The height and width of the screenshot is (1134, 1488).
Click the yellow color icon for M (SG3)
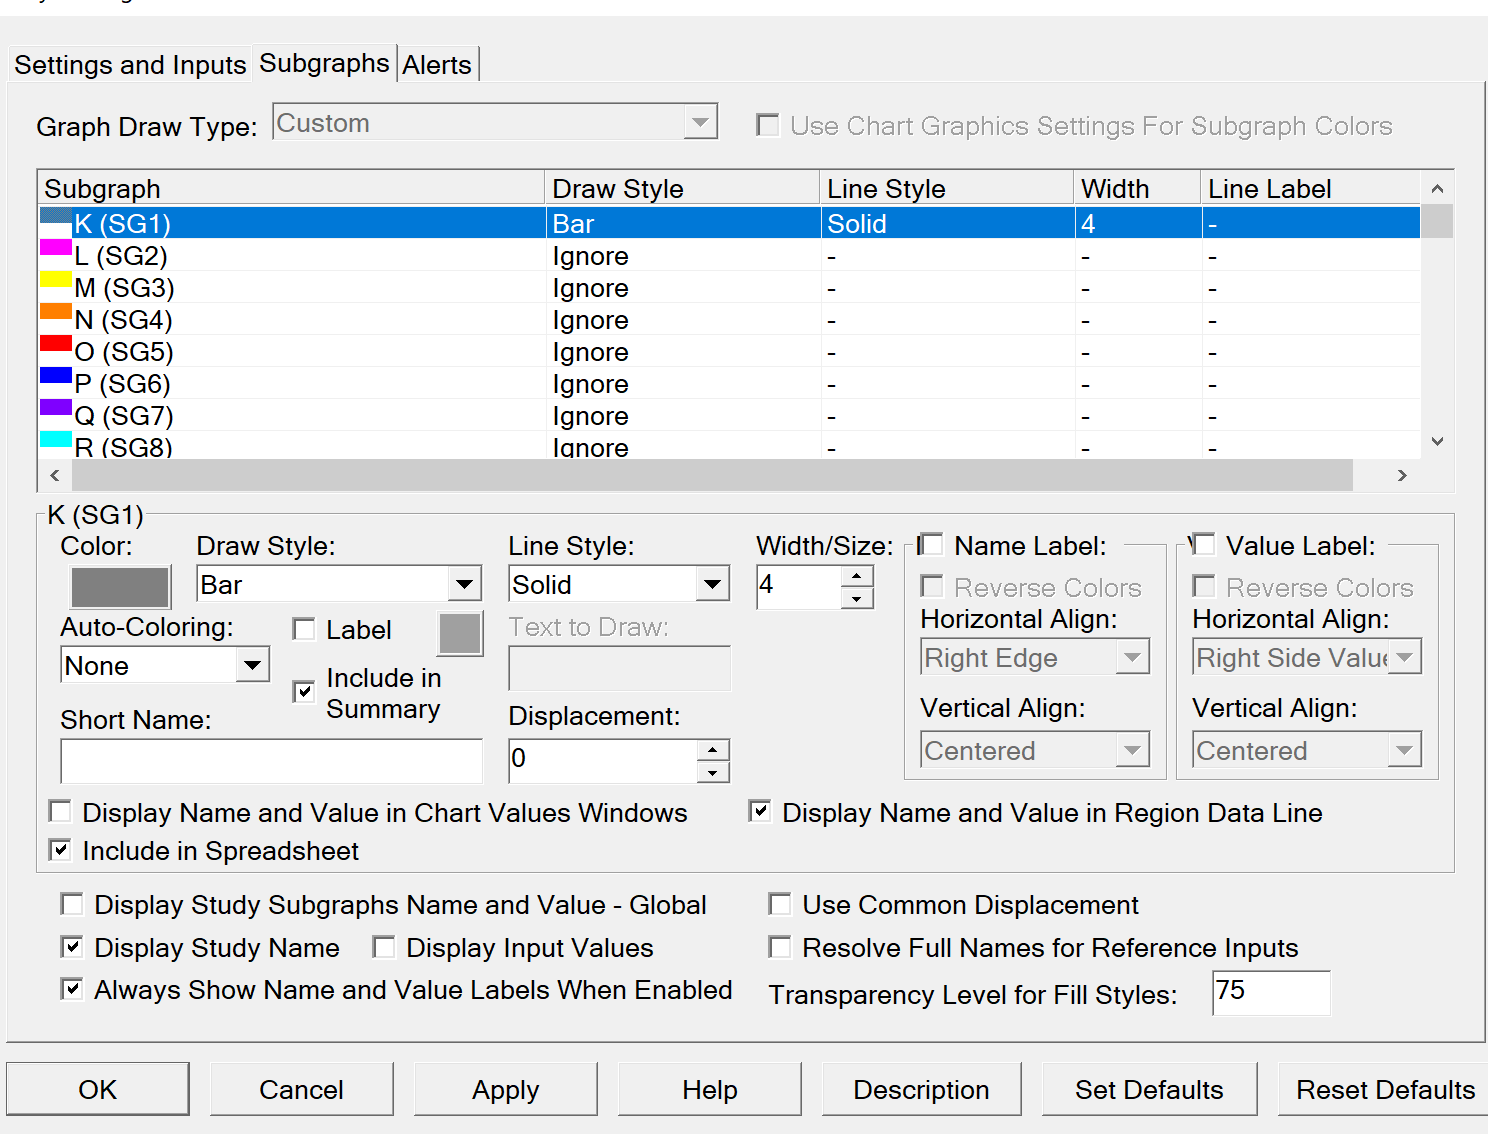[x=55, y=280]
